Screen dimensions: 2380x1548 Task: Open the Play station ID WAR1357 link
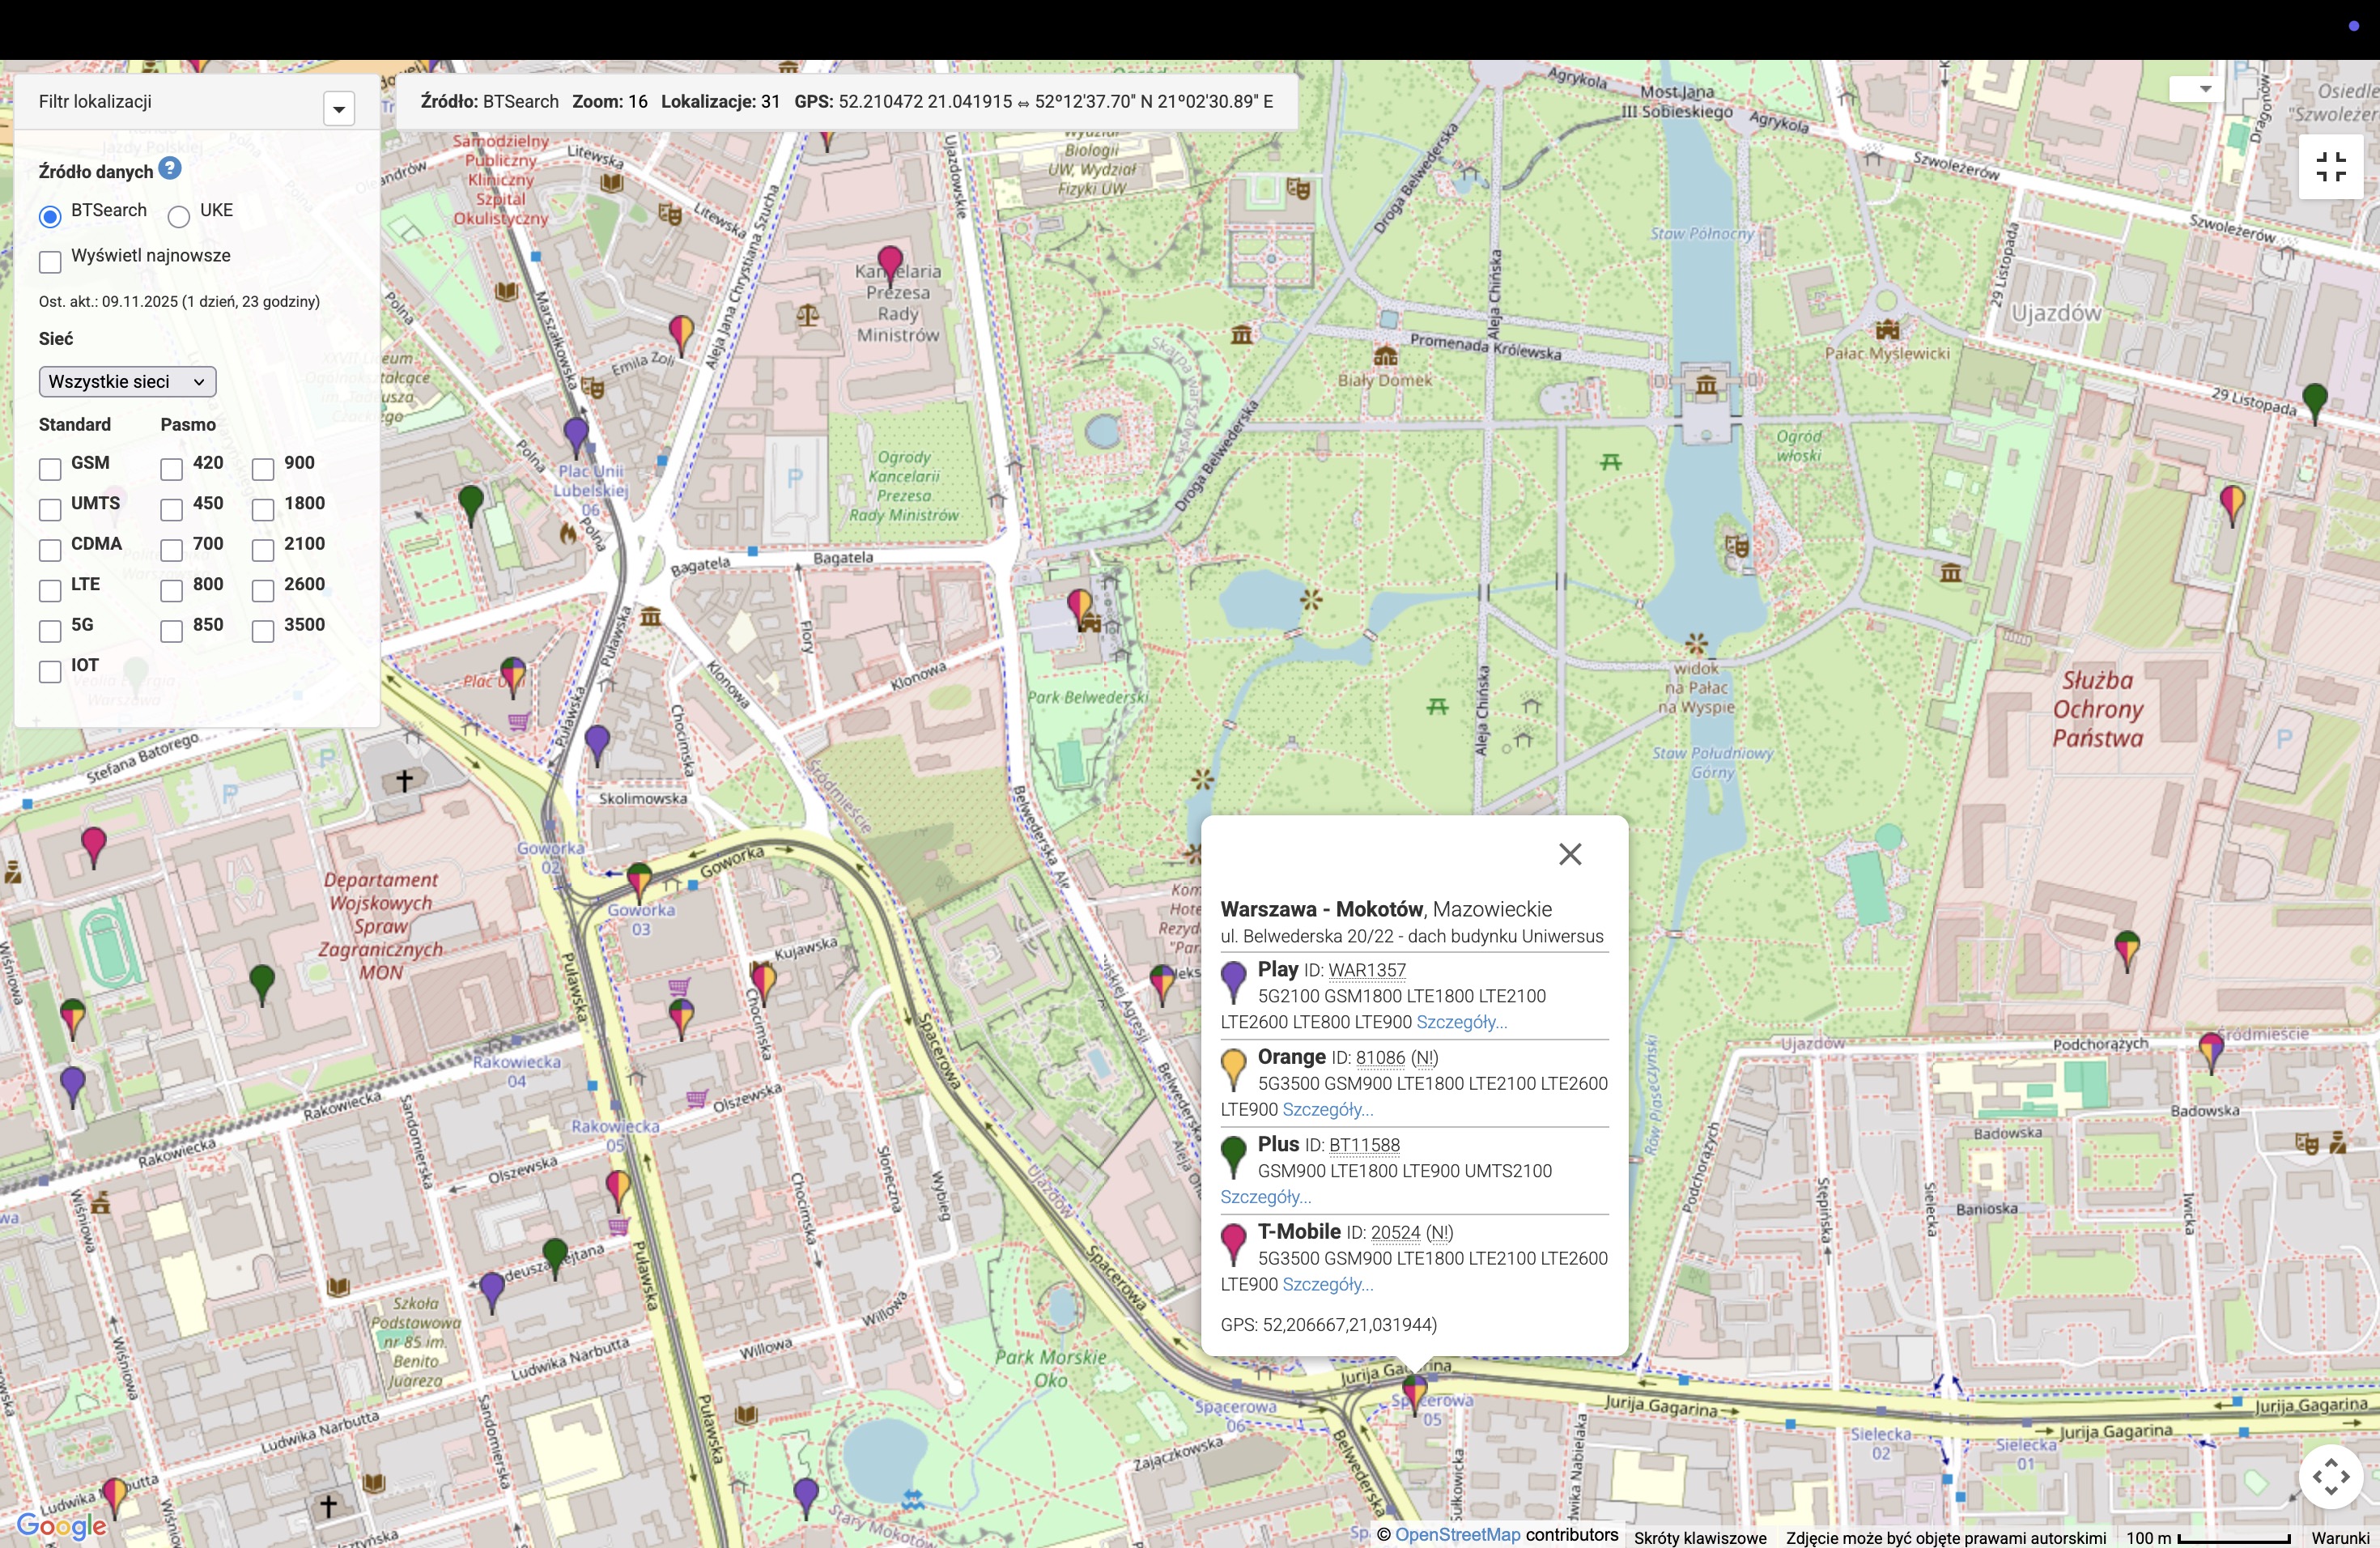pyautogui.click(x=1366, y=970)
